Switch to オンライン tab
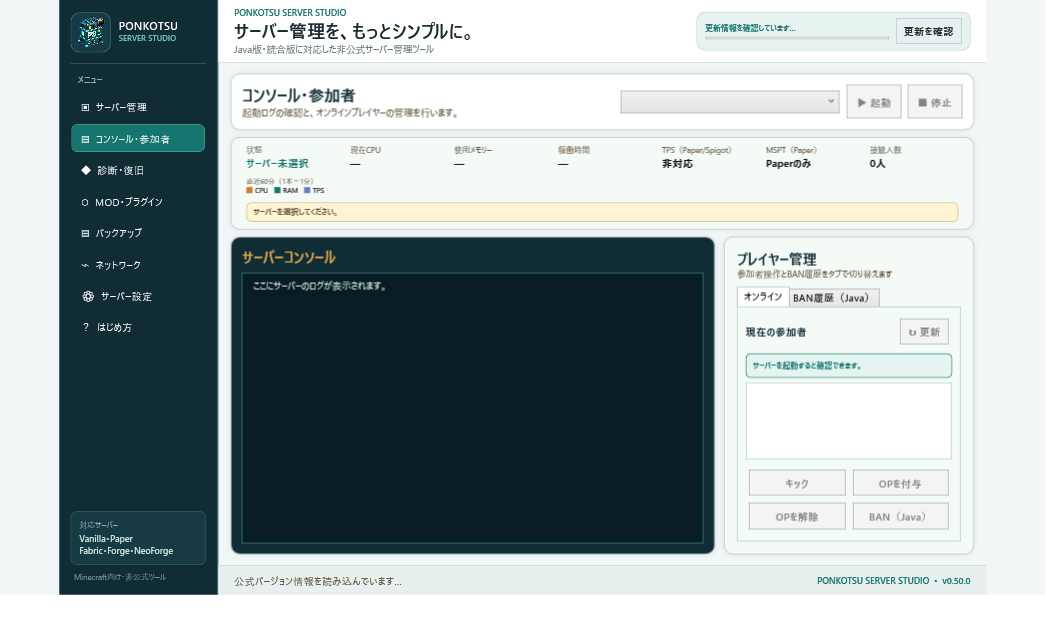Screen dimensions: 1060x632 coord(763,297)
